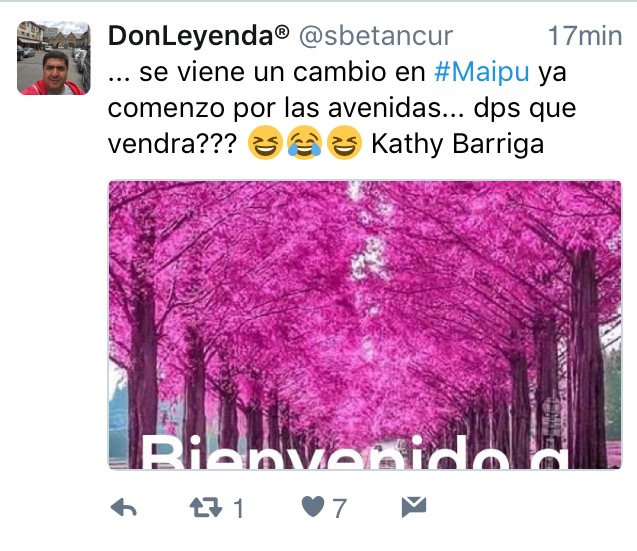Select the Kathy Barriga text
Screen dimensions: 637x551
coord(457,144)
